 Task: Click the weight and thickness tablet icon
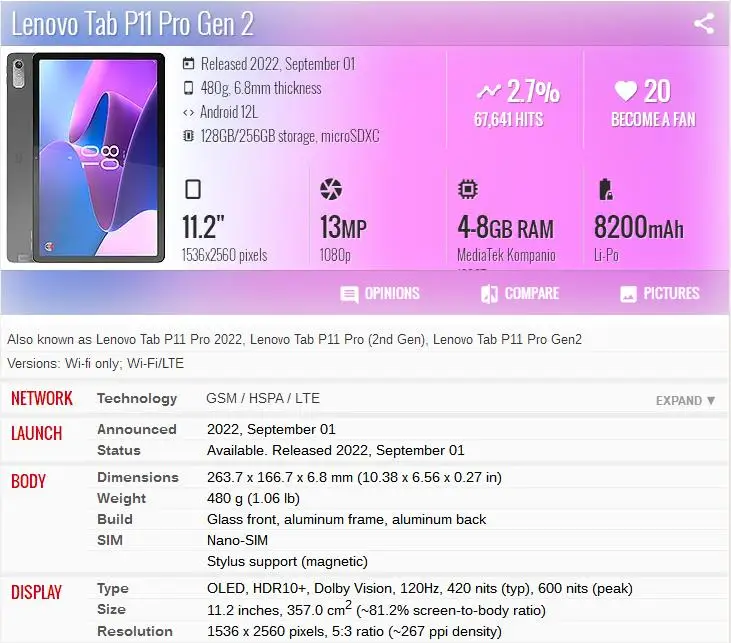click(x=188, y=88)
